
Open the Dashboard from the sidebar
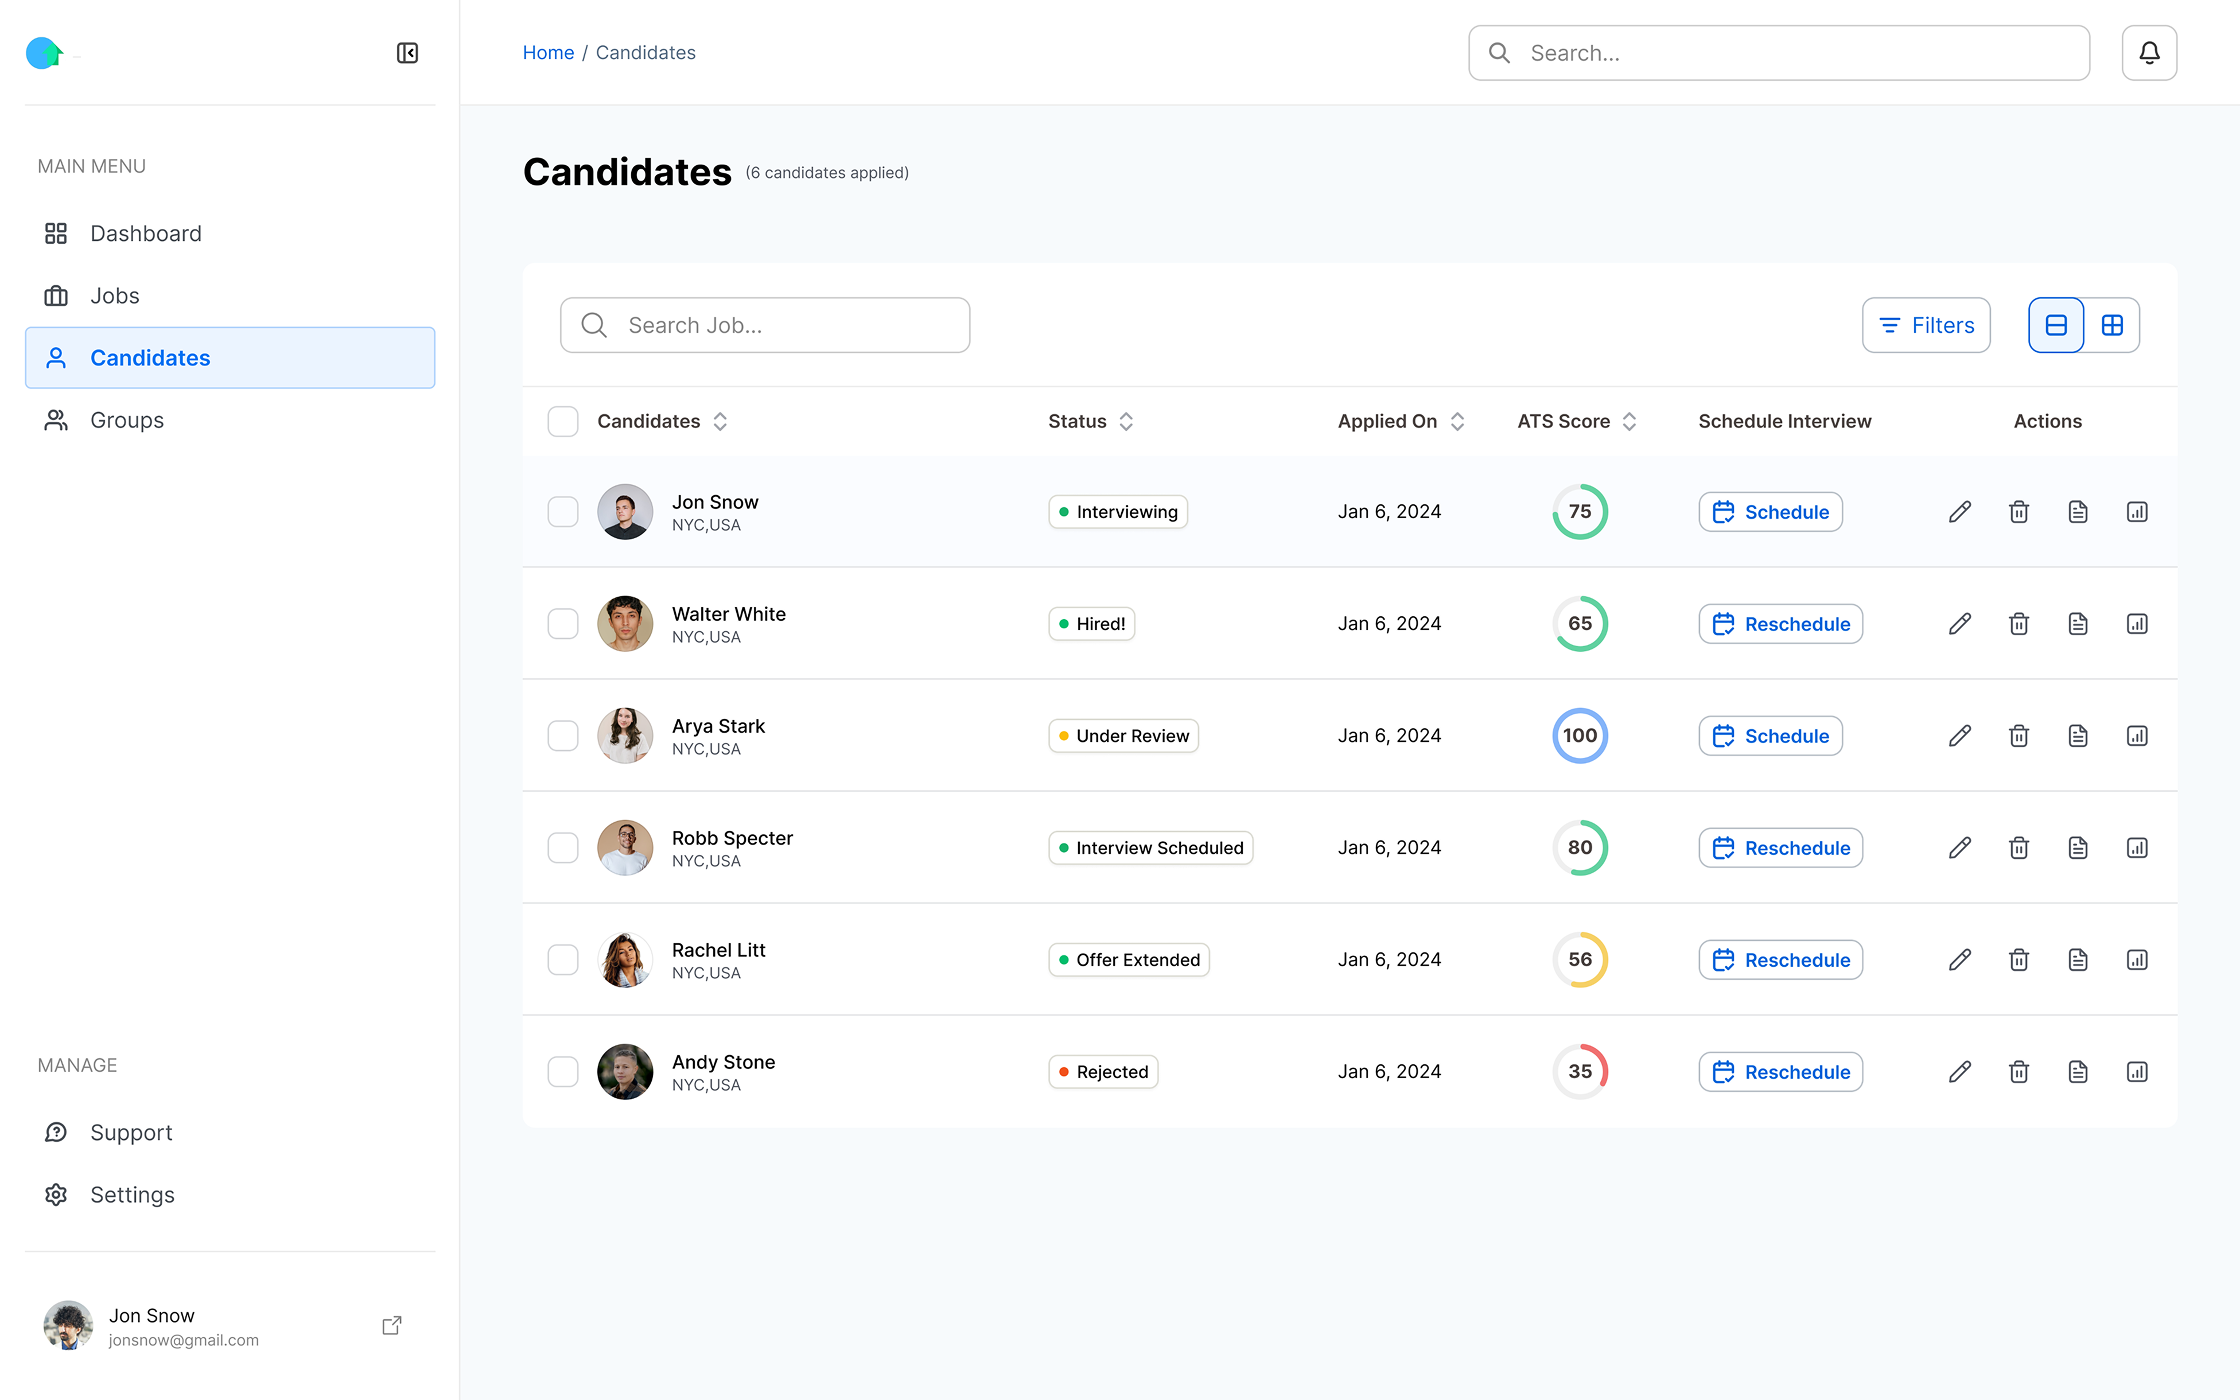(145, 233)
